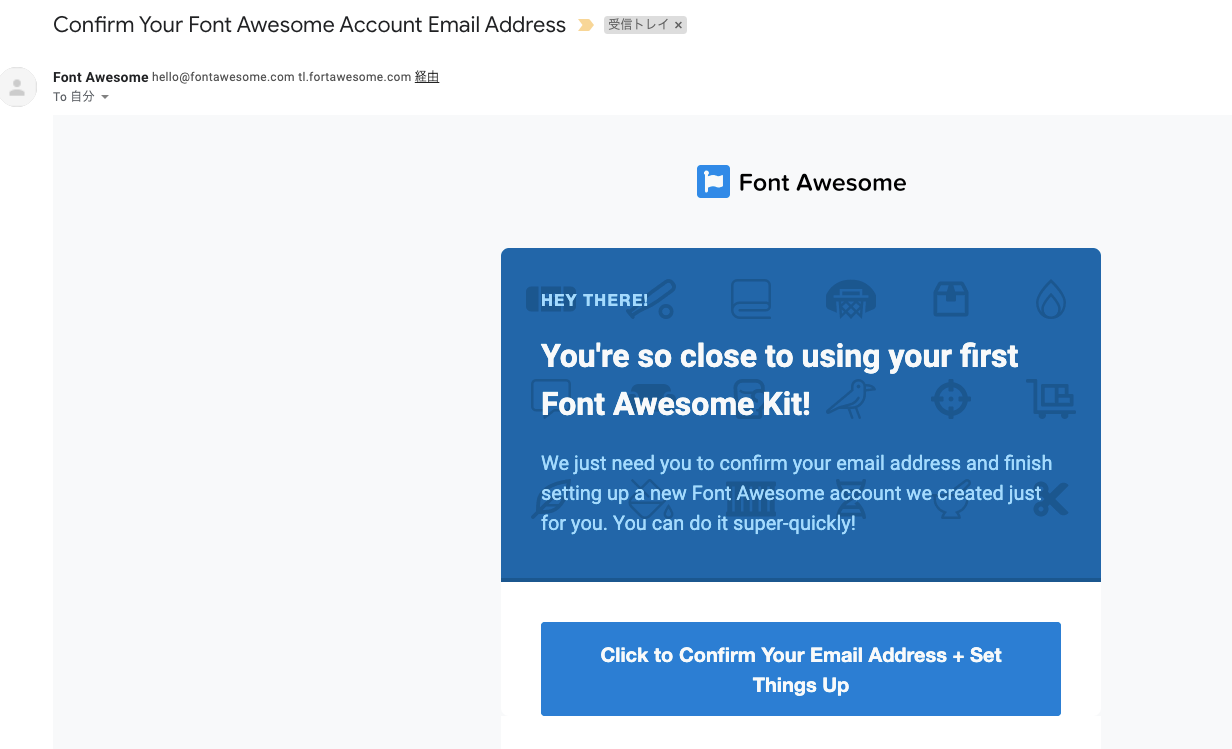The height and width of the screenshot is (749, 1232).
Task: Click the sender's grey avatar icon
Action: tap(17, 87)
